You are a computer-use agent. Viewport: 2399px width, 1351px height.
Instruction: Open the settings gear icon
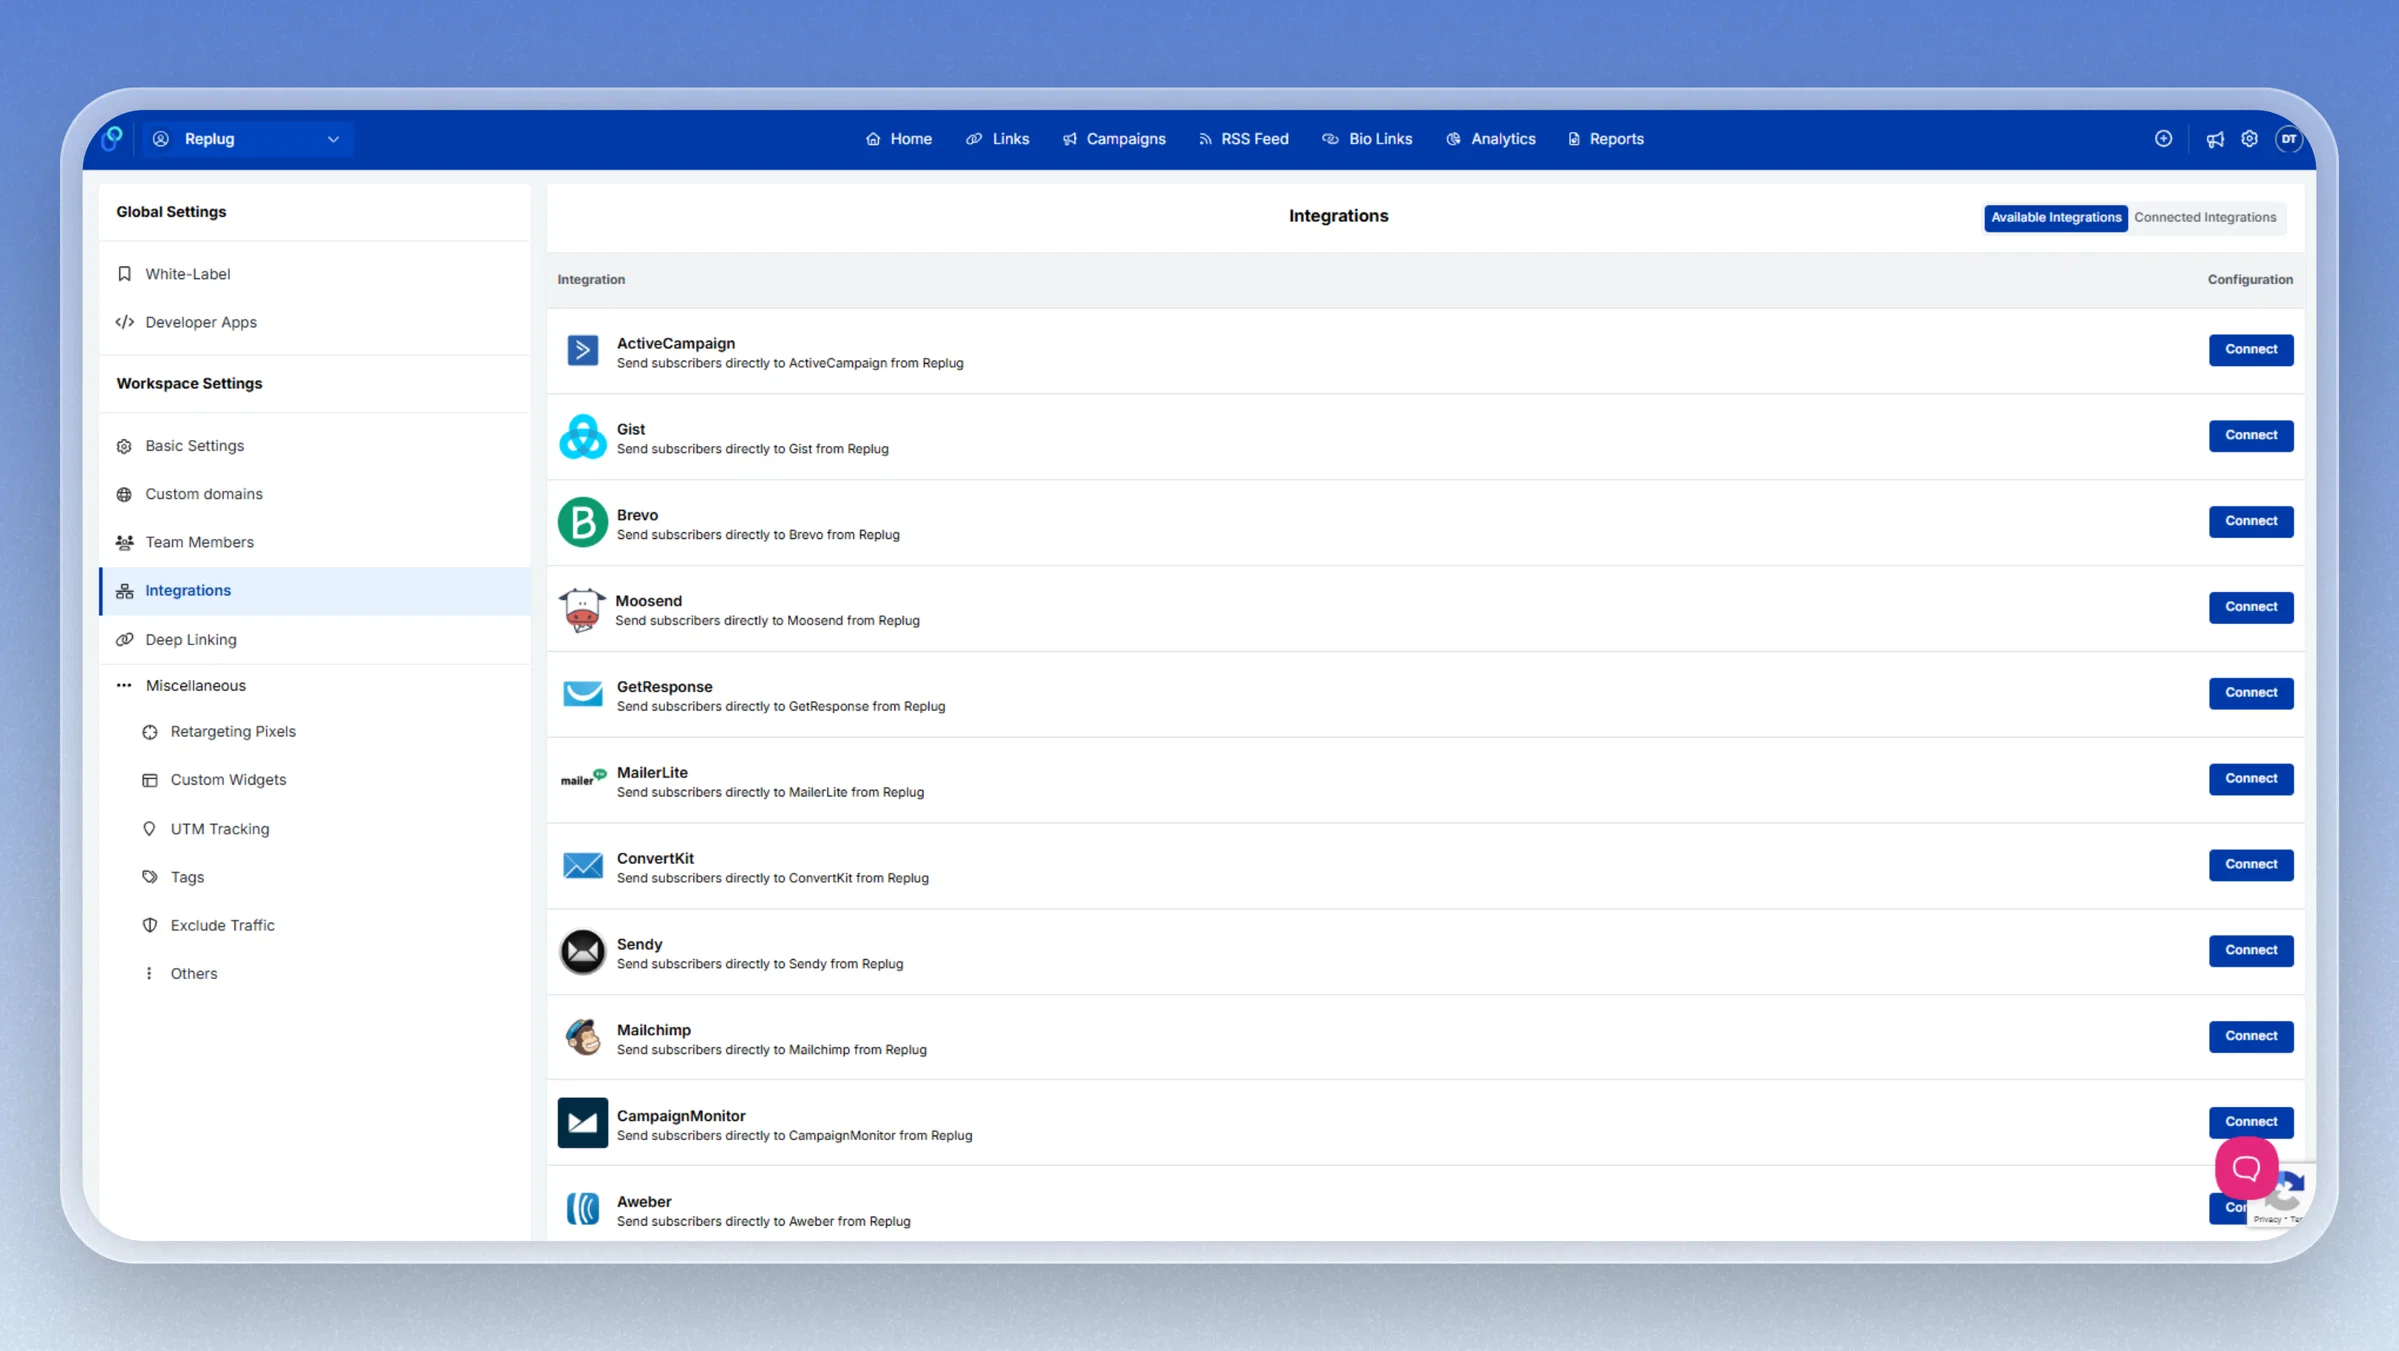click(x=2249, y=139)
